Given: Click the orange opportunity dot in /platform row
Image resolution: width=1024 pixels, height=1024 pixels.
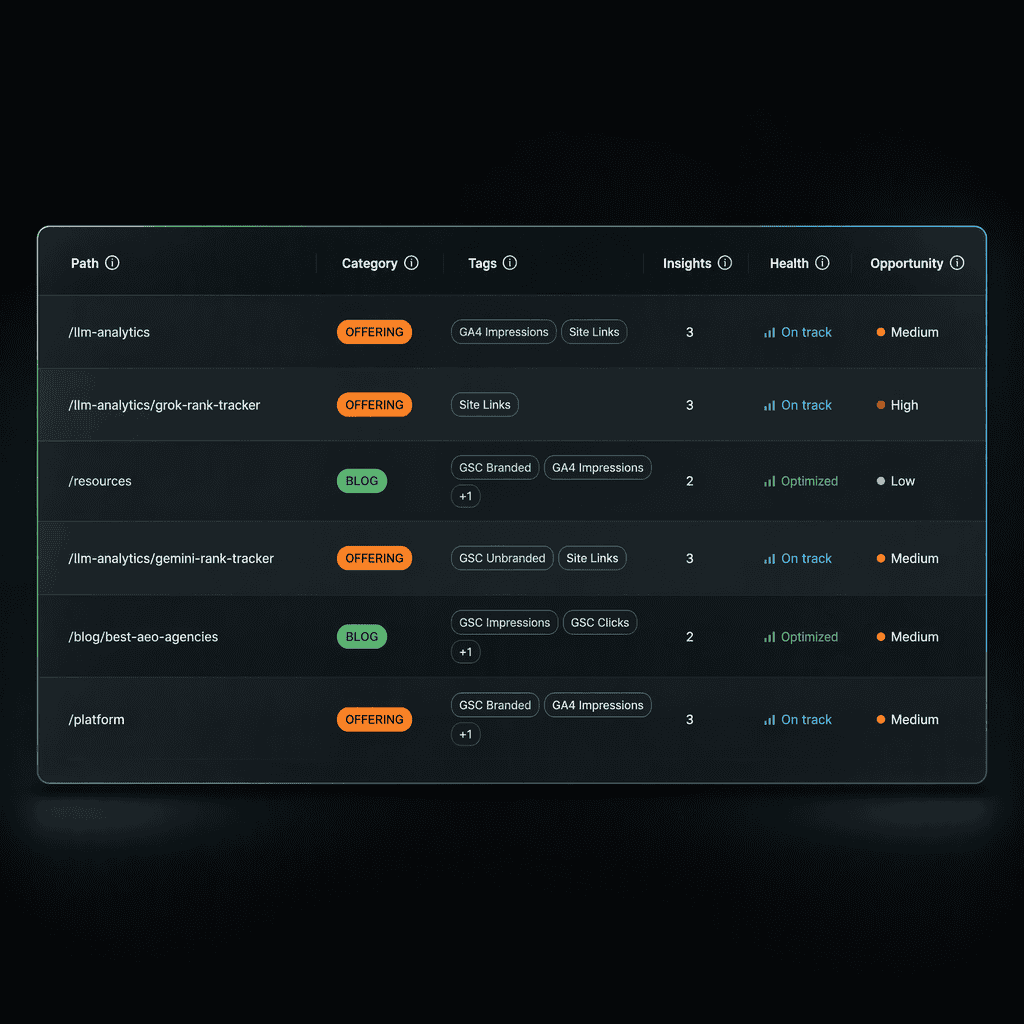Looking at the screenshot, I should pyautogui.click(x=880, y=719).
